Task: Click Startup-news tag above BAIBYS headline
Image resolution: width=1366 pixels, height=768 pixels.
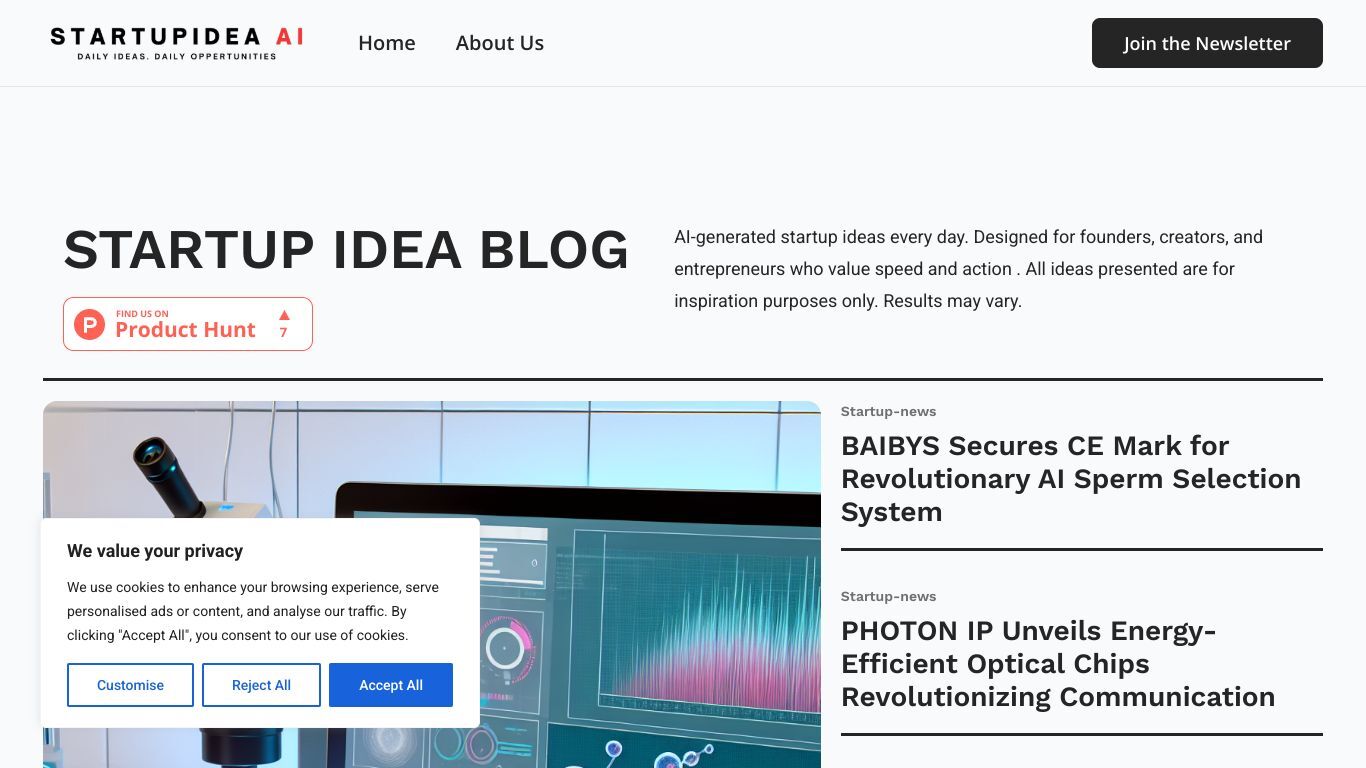Action: 888,411
